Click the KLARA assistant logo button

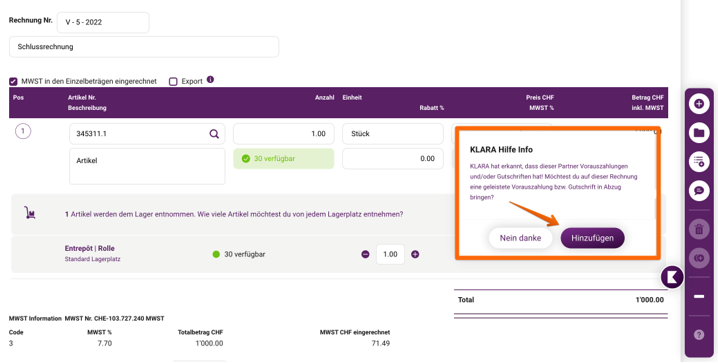[672, 277]
